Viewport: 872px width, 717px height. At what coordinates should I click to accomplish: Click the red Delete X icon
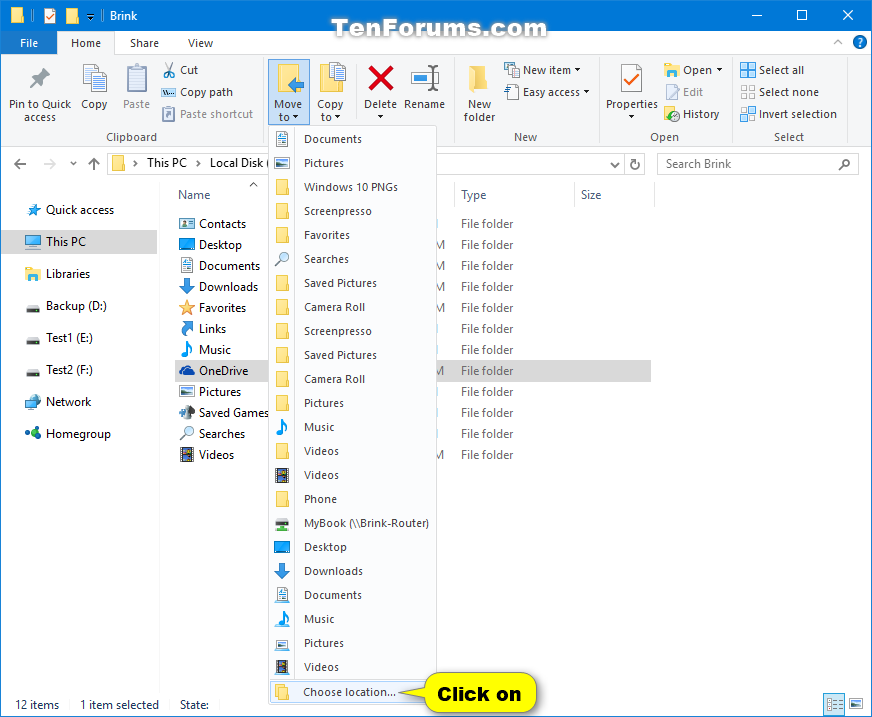click(380, 78)
